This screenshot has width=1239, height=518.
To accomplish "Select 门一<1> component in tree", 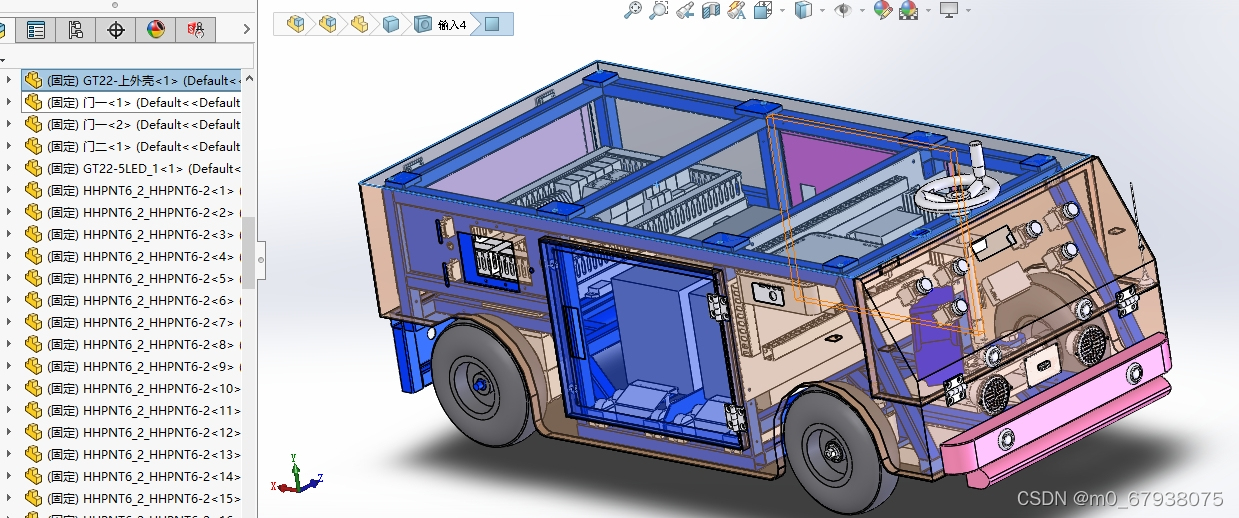I will [x=132, y=102].
